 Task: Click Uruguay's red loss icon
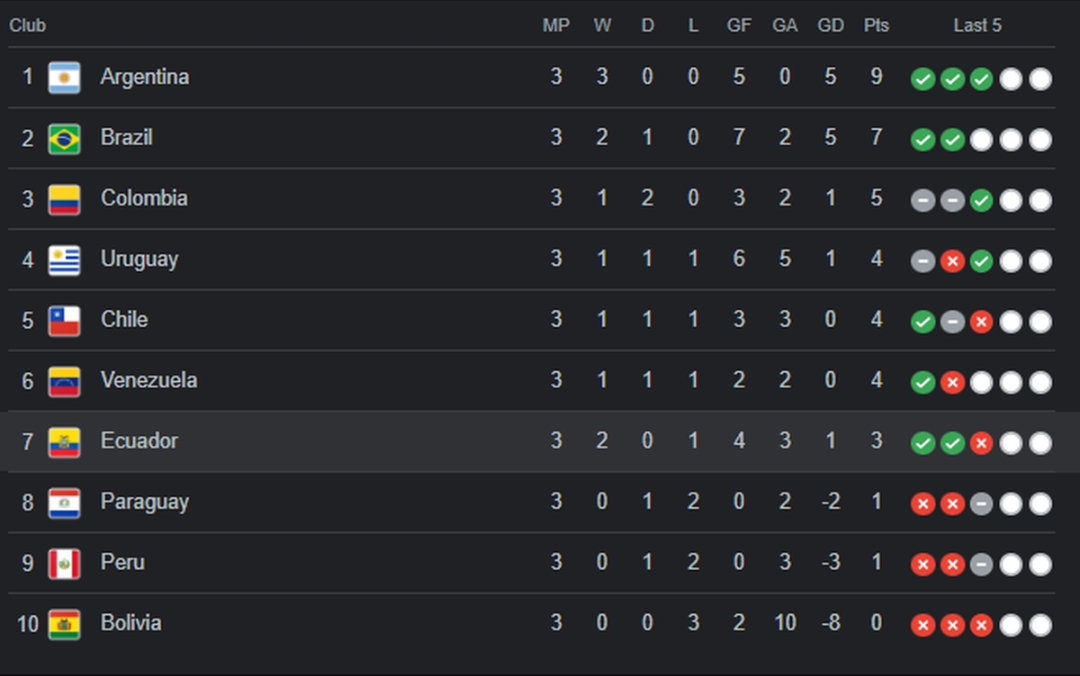coord(953,261)
